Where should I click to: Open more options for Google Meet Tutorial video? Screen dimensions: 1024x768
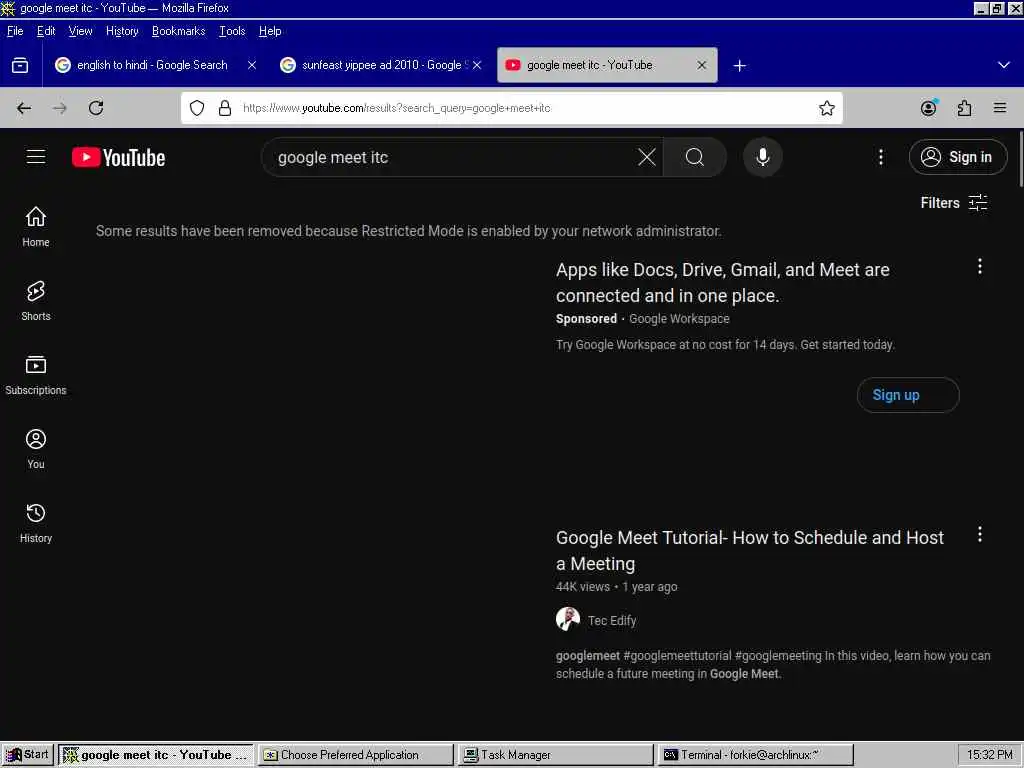coord(980,535)
